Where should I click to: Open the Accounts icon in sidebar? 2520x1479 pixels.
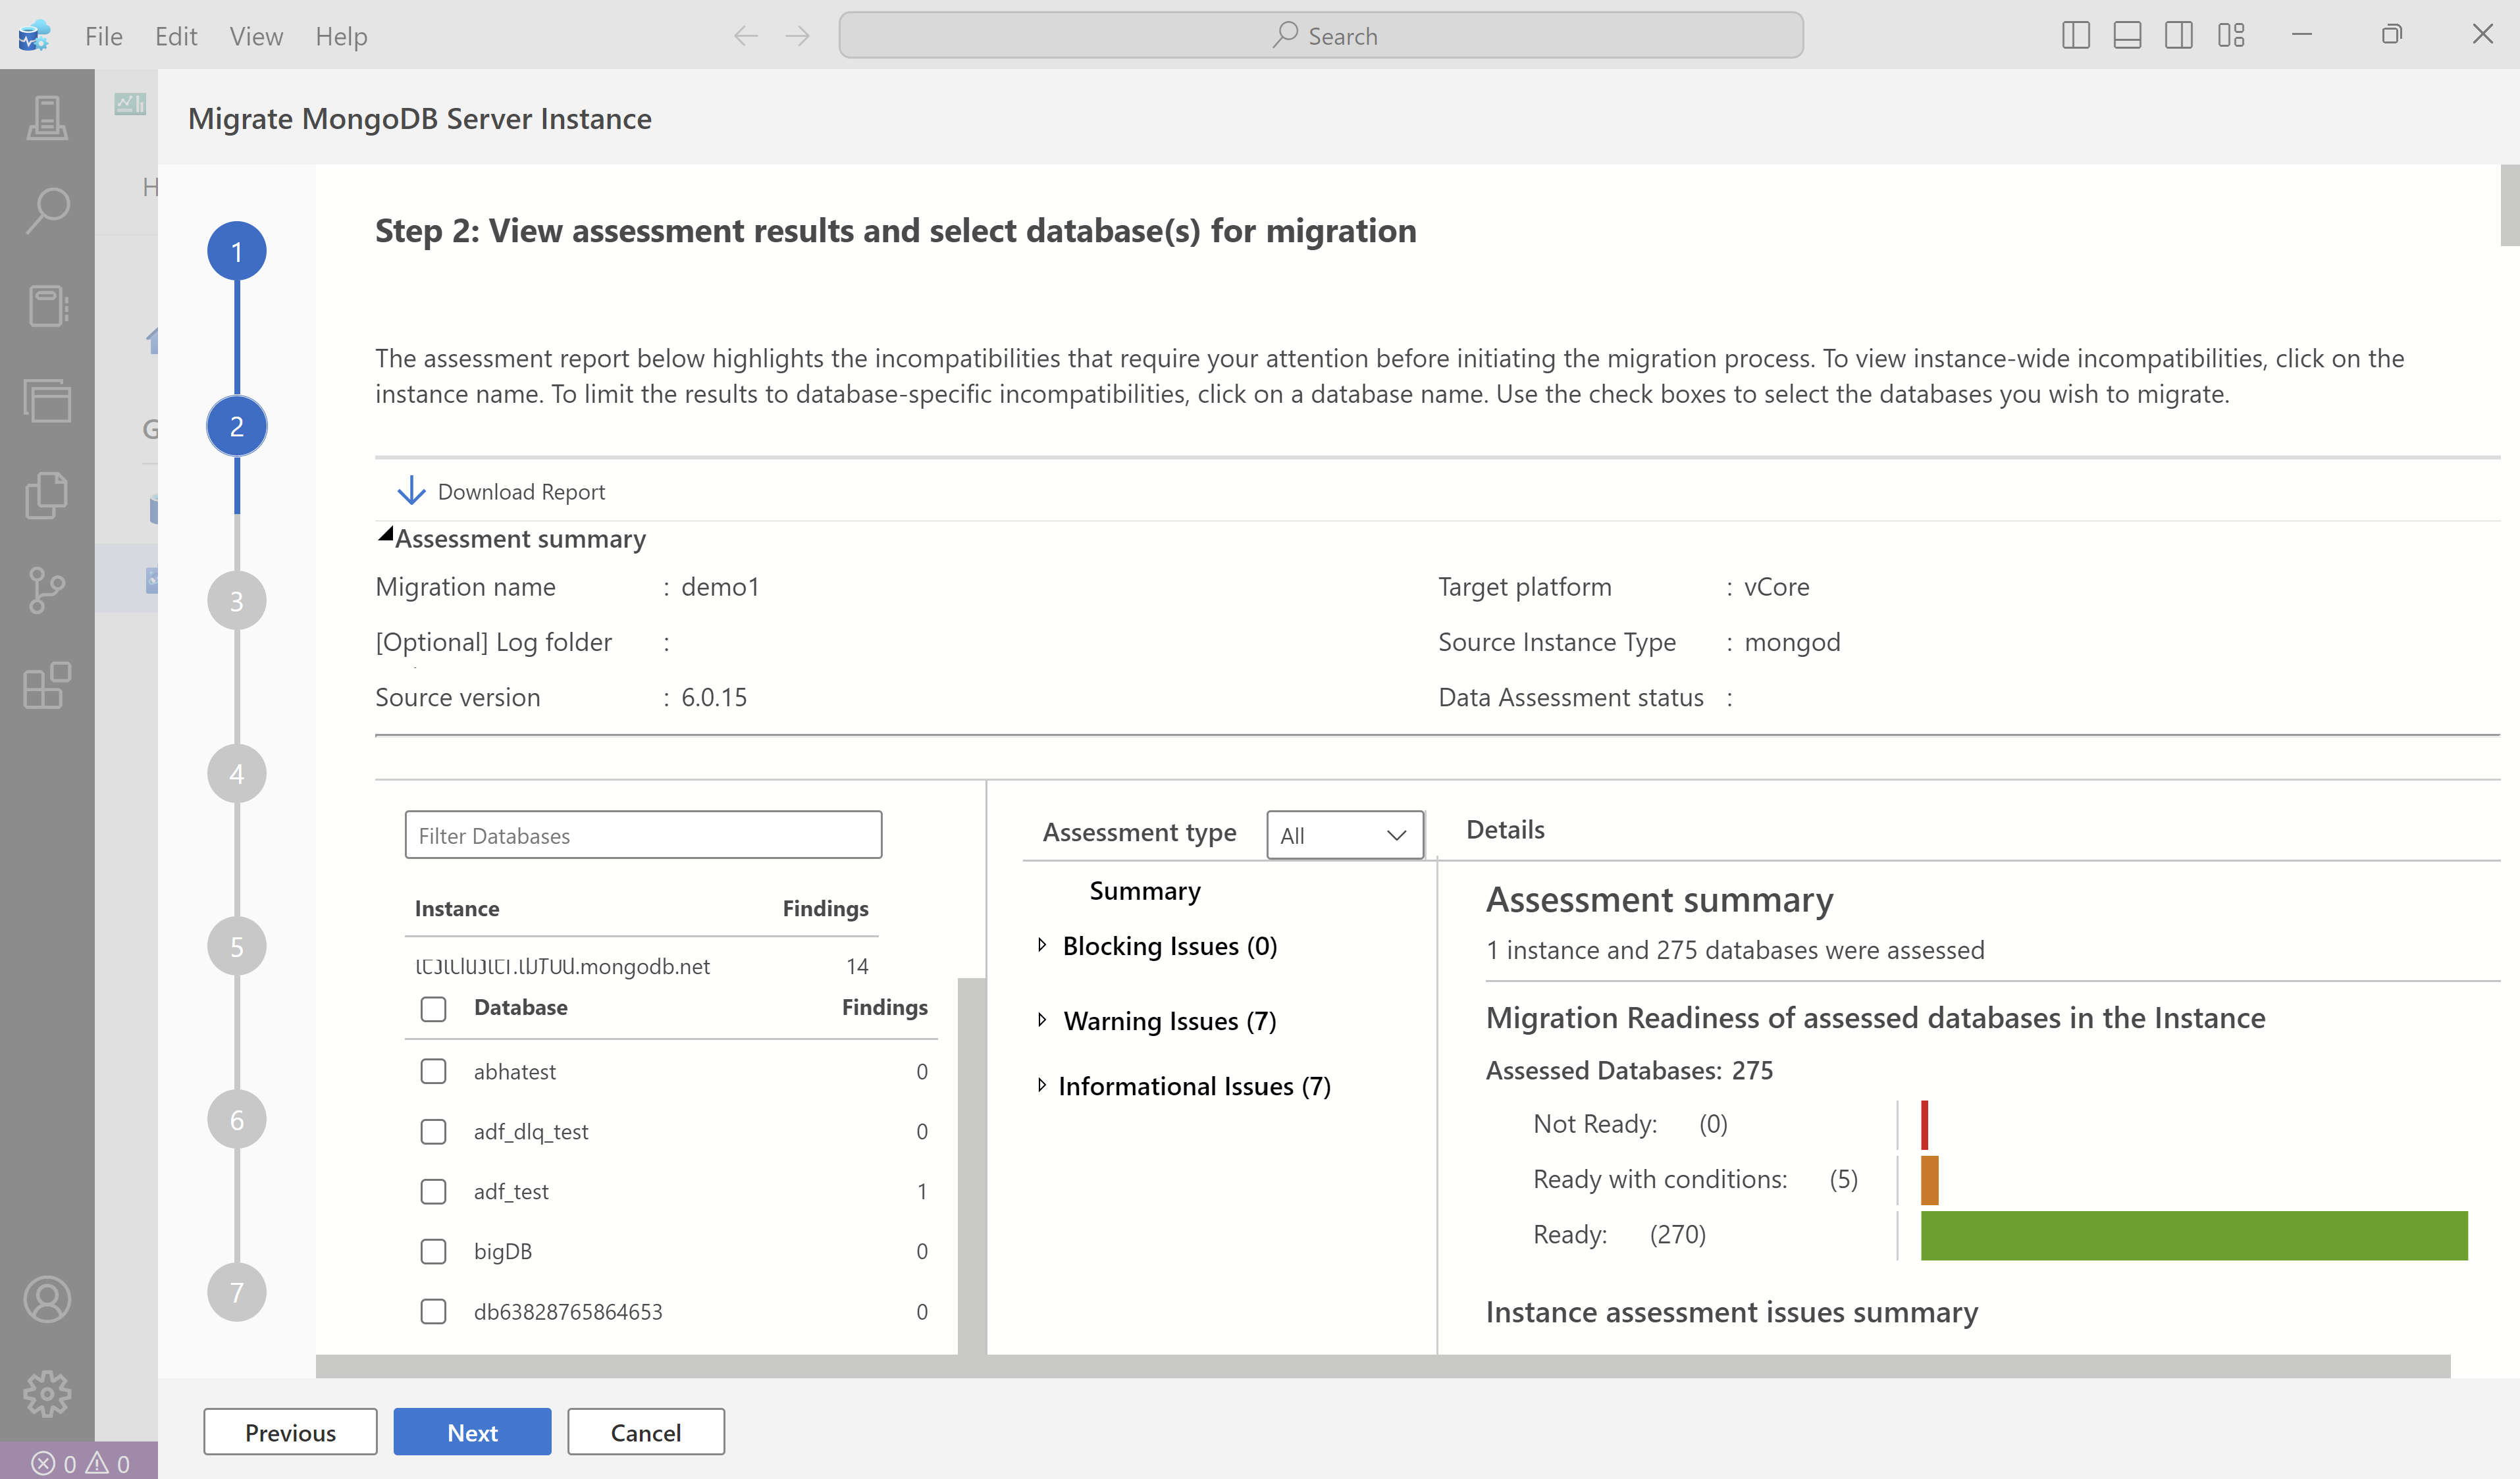47,1299
